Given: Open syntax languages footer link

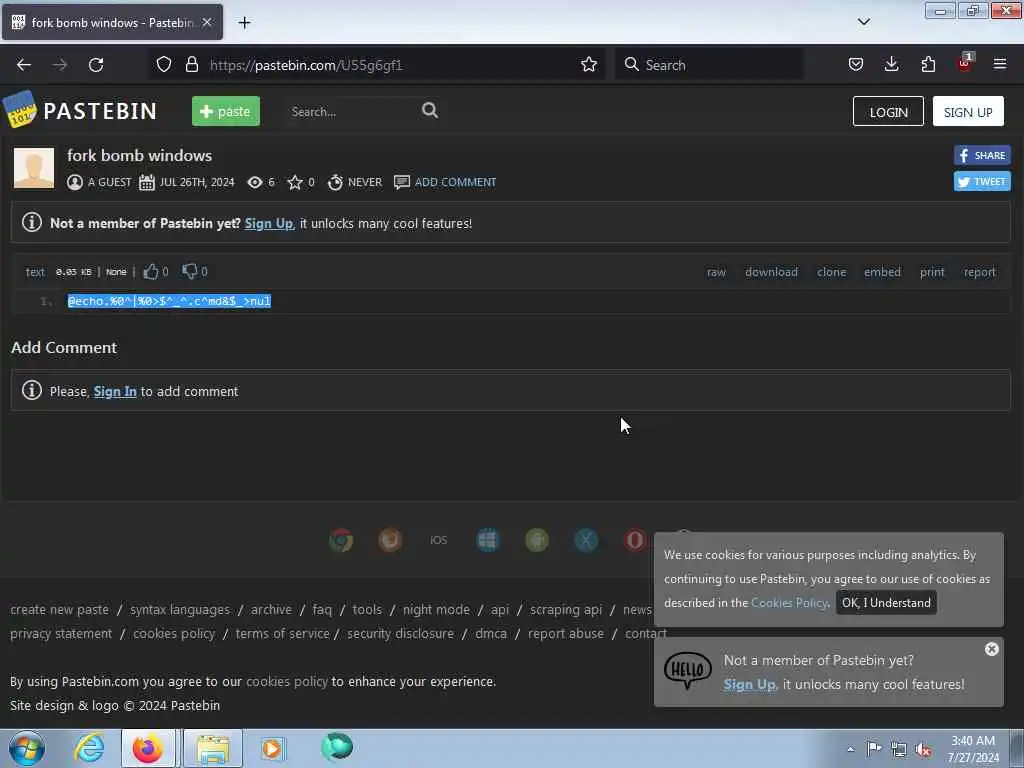Looking at the screenshot, I should [x=180, y=609].
